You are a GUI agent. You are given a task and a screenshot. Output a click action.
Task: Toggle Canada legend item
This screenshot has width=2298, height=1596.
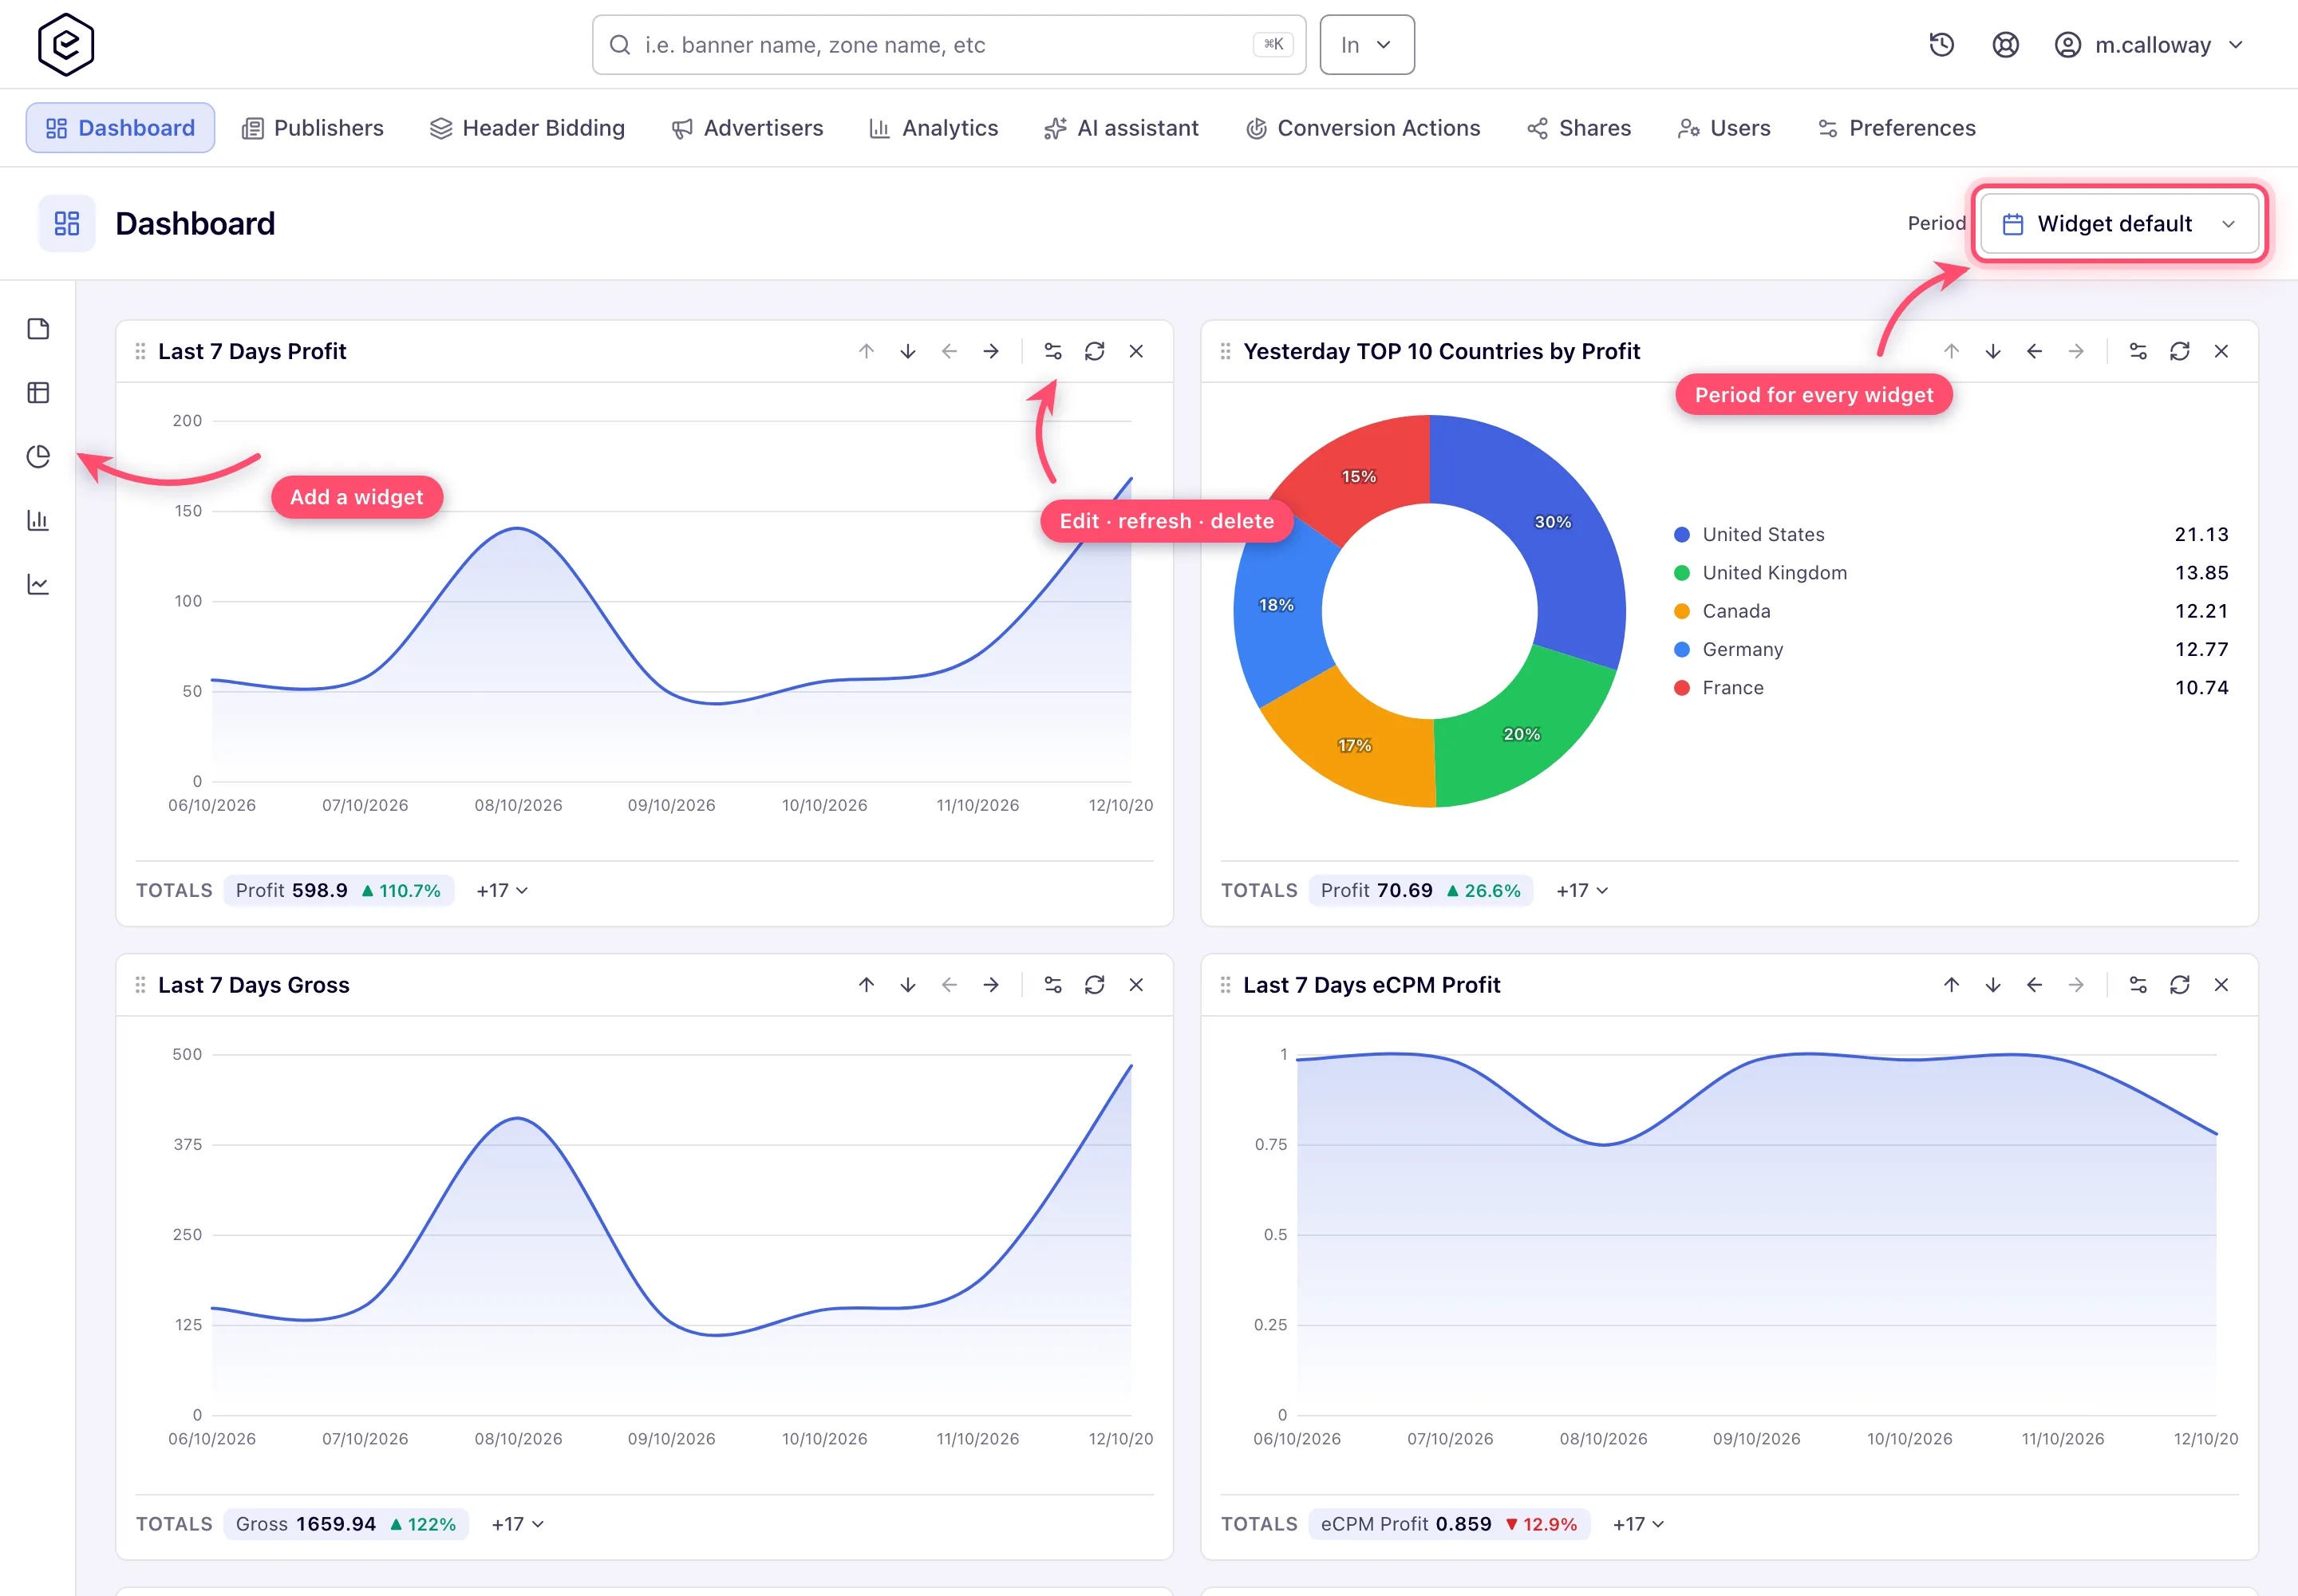pyautogui.click(x=1951, y=611)
